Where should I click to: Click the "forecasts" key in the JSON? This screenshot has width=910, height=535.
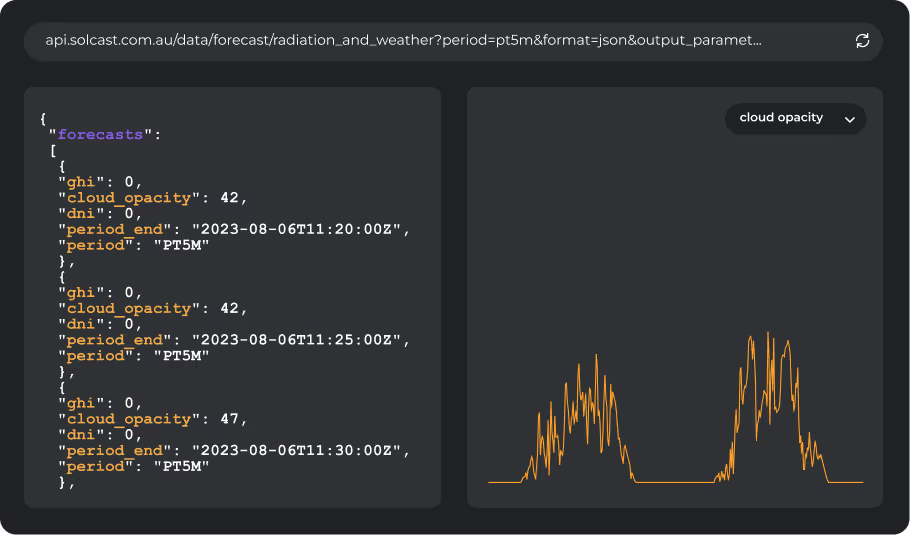100,134
